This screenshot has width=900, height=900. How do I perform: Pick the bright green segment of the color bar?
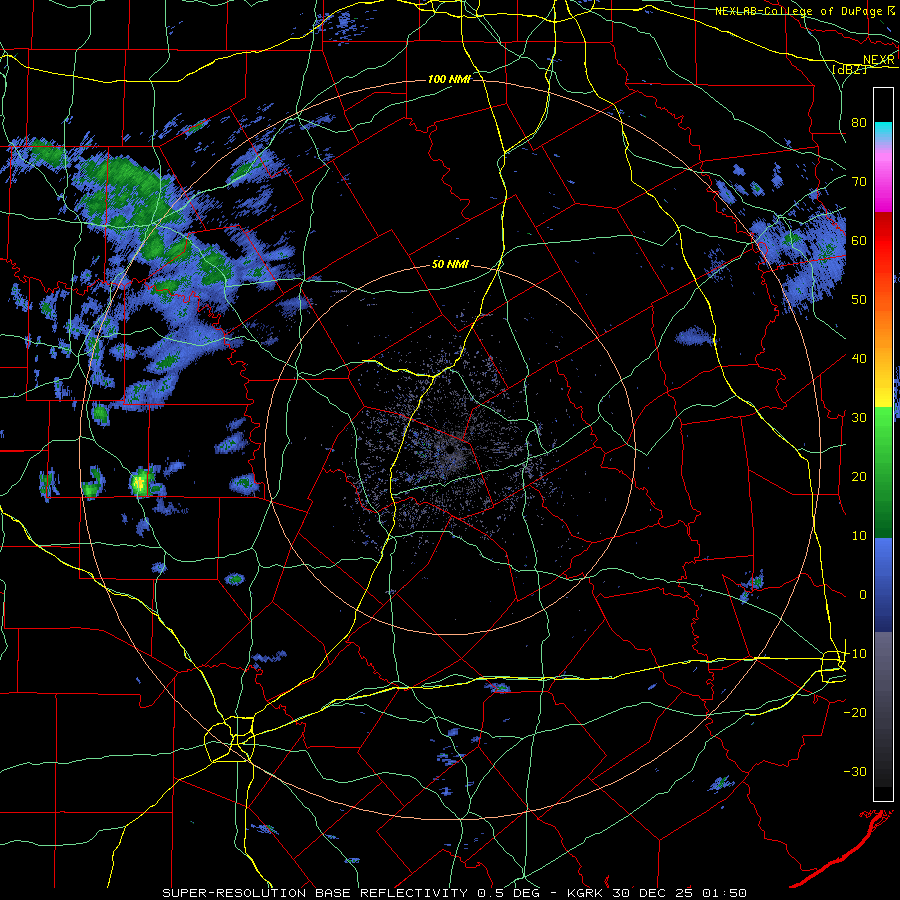(883, 436)
